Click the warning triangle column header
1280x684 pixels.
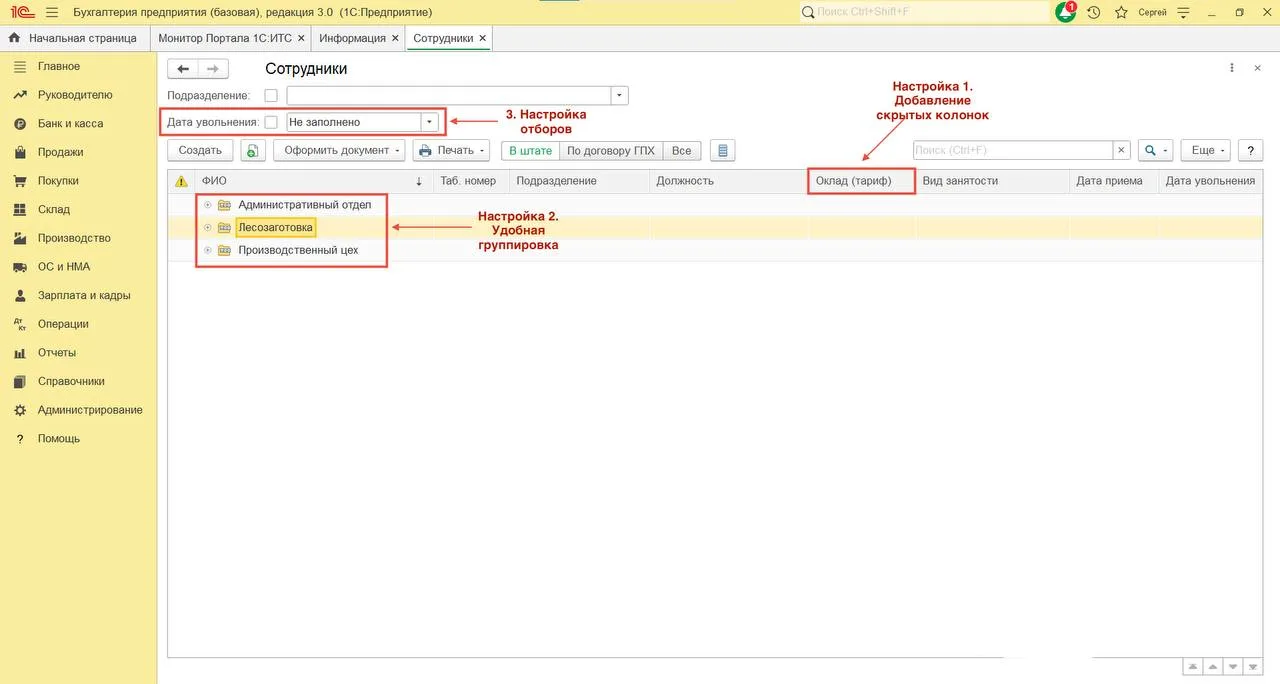[x=181, y=181]
